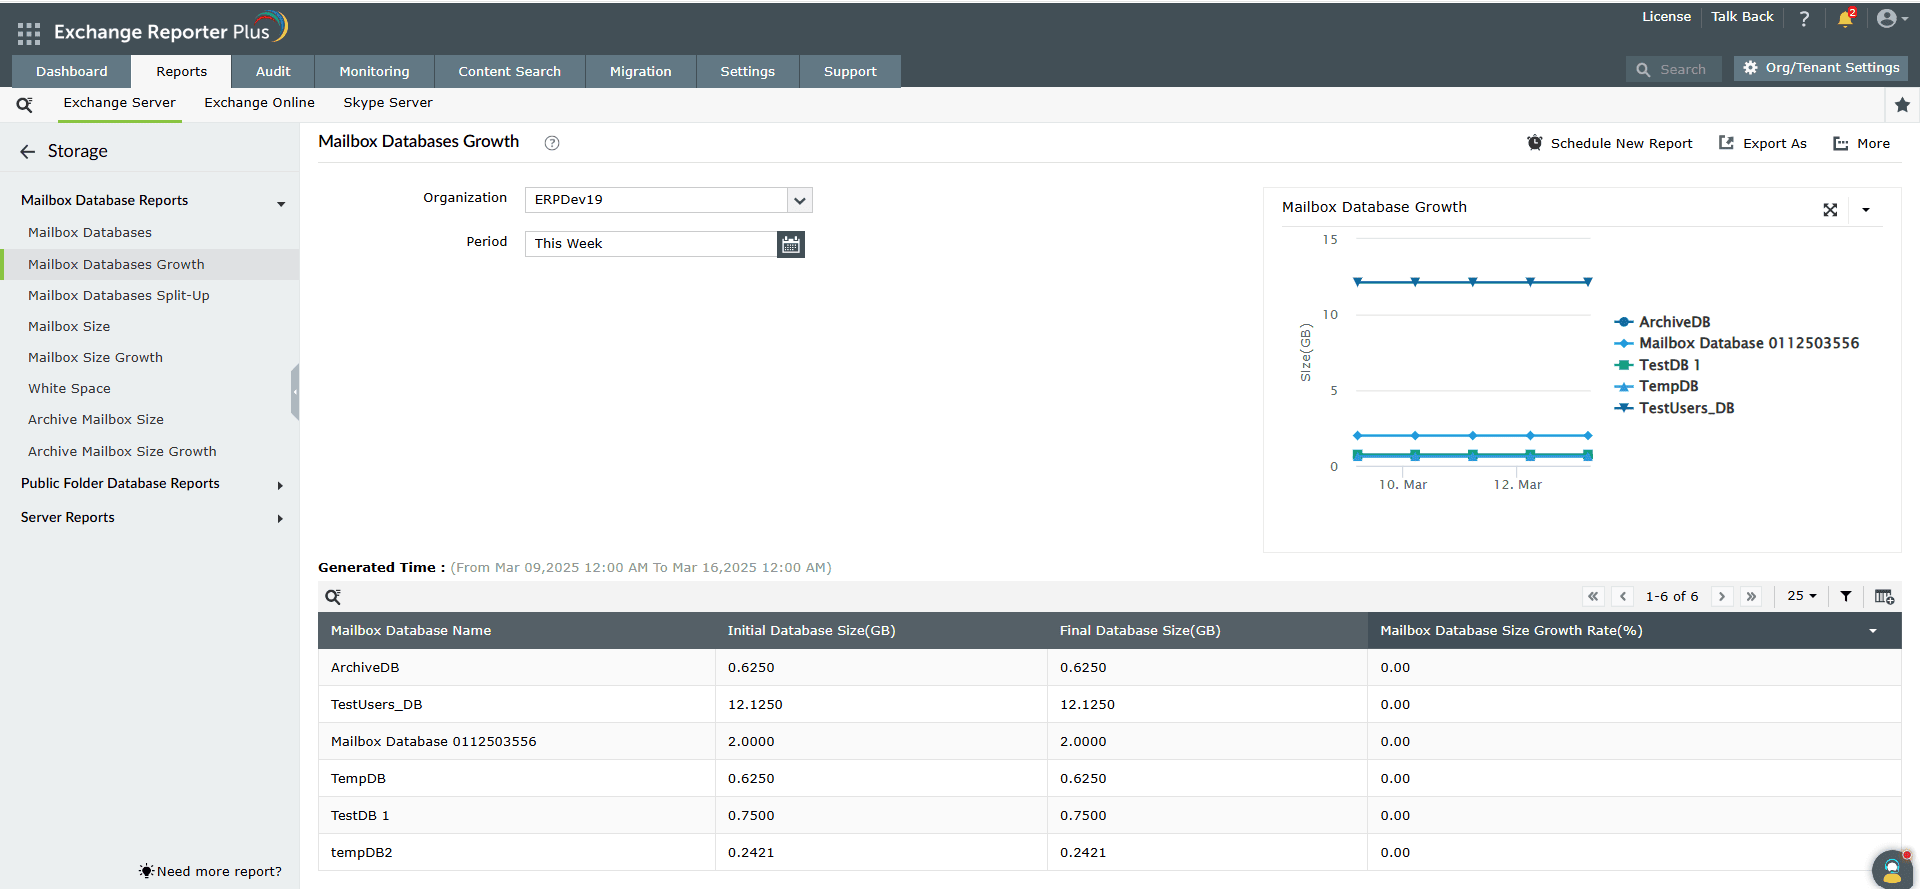Open Mailbox Size report
This screenshot has width=1920, height=889.
pyautogui.click(x=69, y=327)
